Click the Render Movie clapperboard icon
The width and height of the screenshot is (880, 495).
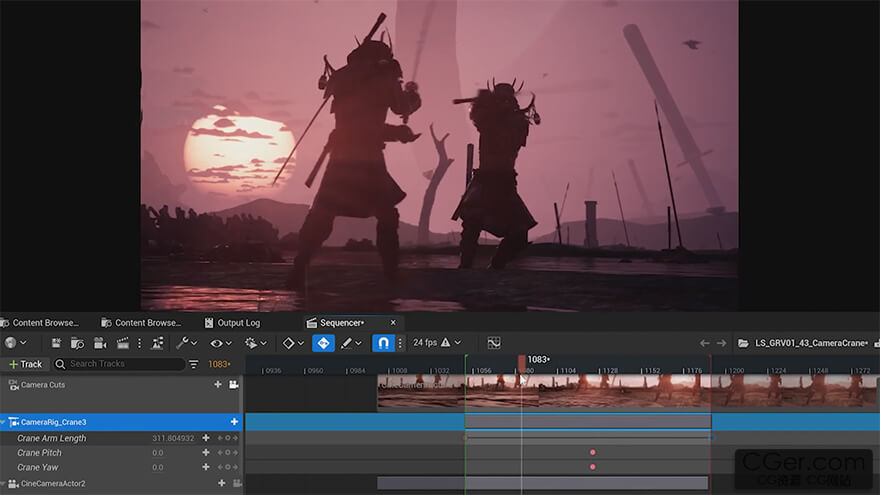[x=122, y=343]
